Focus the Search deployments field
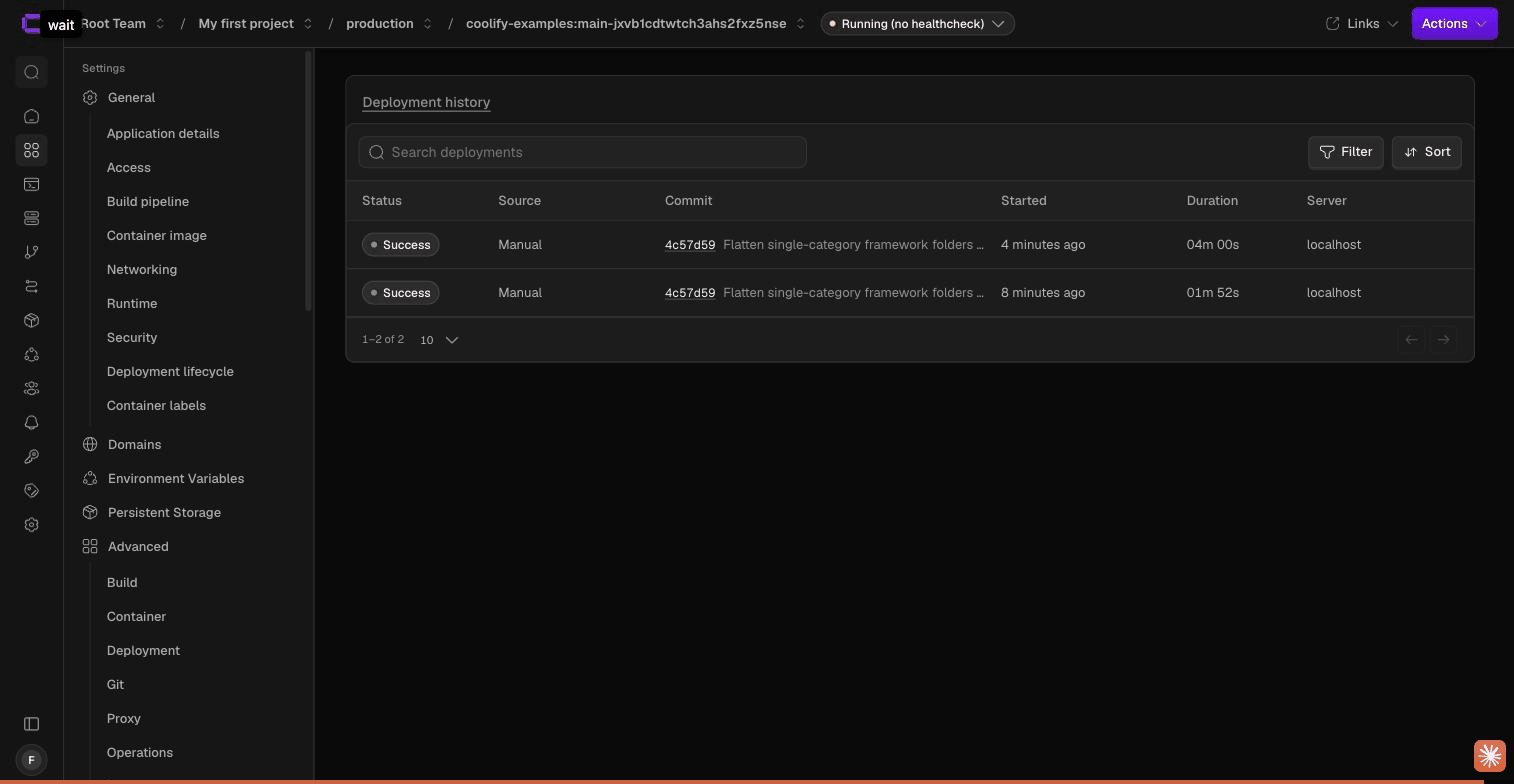The height and width of the screenshot is (784, 1514). pyautogui.click(x=582, y=152)
